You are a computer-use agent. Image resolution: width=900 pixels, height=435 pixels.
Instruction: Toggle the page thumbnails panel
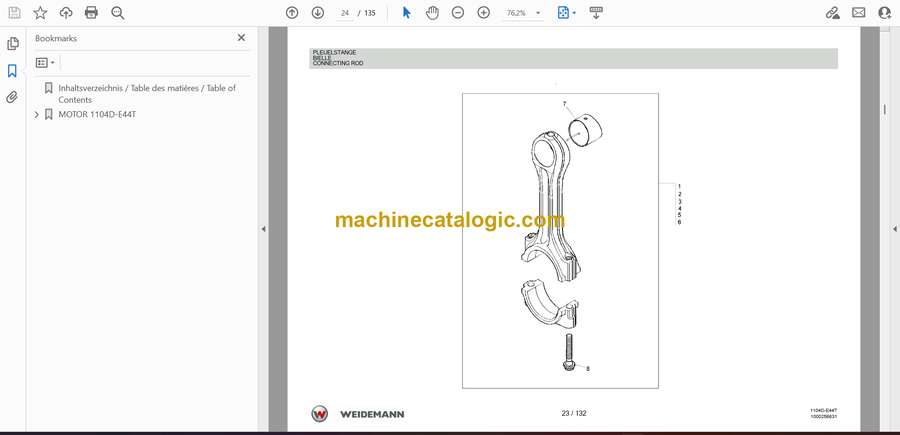point(13,44)
